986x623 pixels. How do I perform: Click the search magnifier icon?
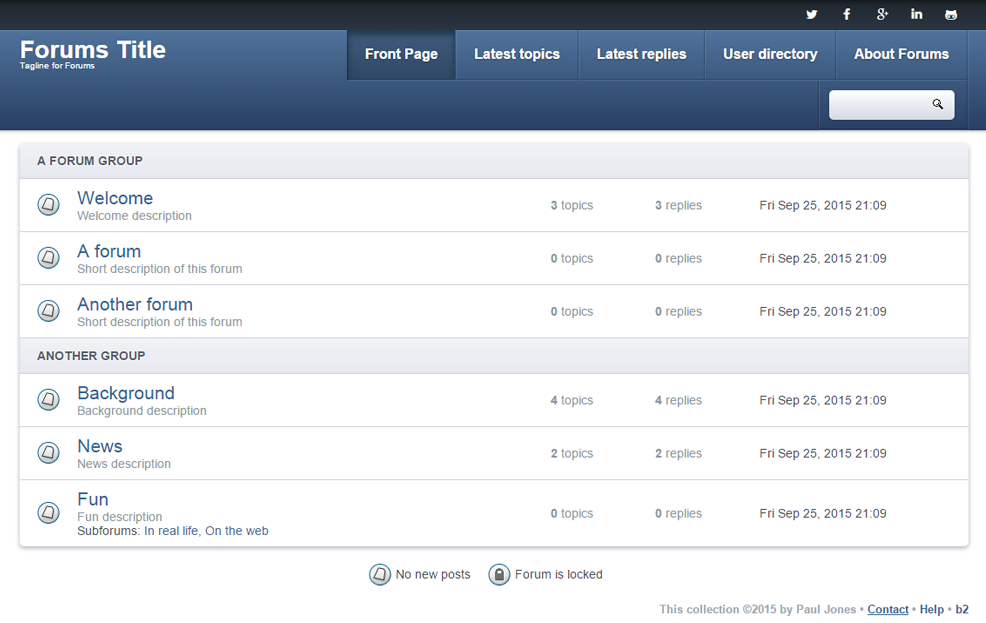[938, 104]
